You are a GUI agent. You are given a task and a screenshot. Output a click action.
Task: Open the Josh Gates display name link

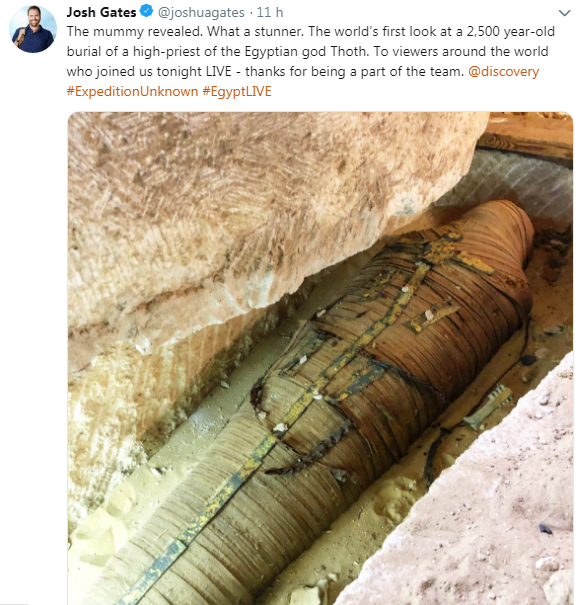[x=101, y=12]
